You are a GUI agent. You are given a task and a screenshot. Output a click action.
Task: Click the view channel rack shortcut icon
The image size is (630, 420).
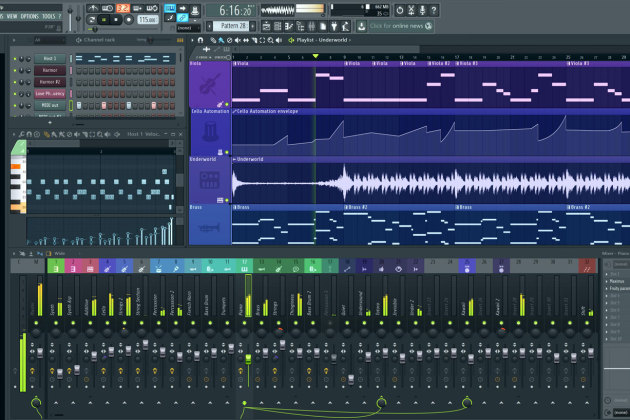[278, 26]
